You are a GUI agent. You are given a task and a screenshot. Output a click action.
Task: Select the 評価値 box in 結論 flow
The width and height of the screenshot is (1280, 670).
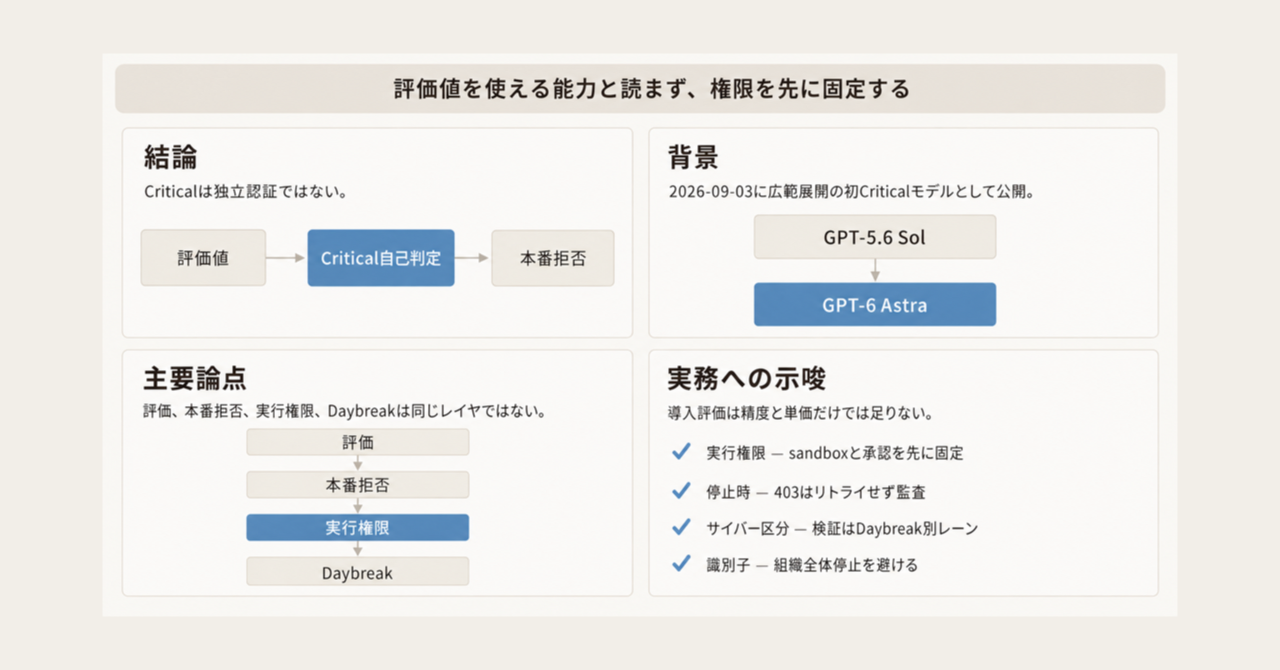203,258
